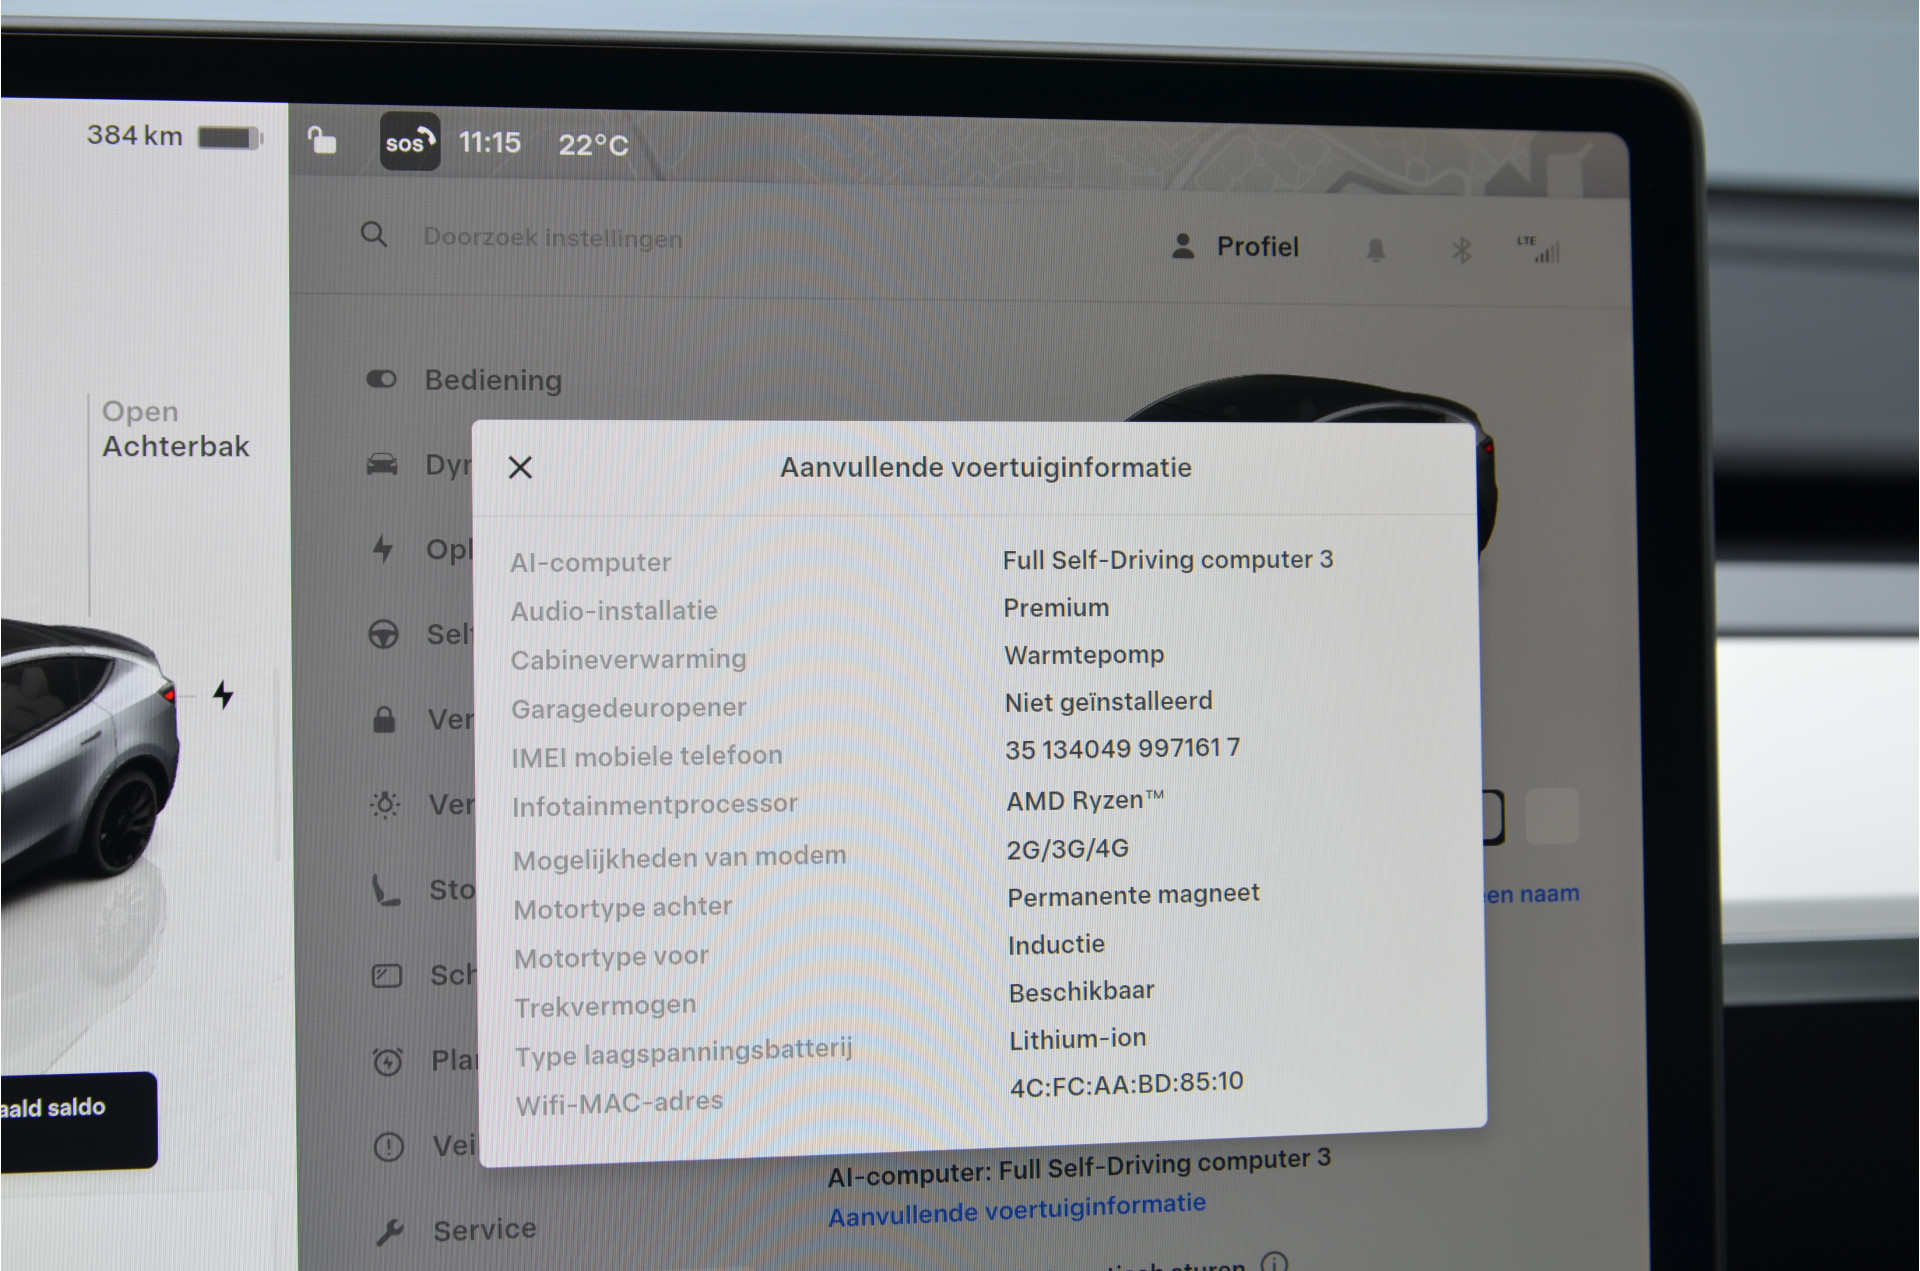Tap the unlocked padlock icon in status bar
This screenshot has height=1271, width=1920.
[x=322, y=139]
